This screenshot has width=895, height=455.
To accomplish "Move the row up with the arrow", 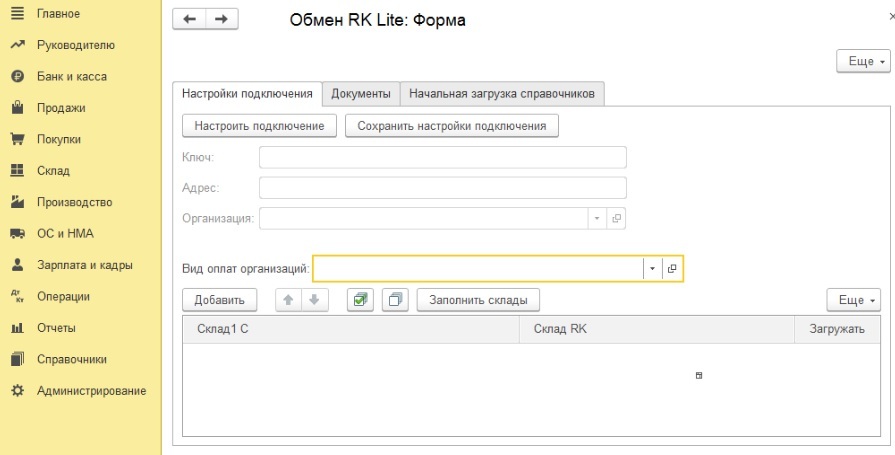I will (x=289, y=300).
